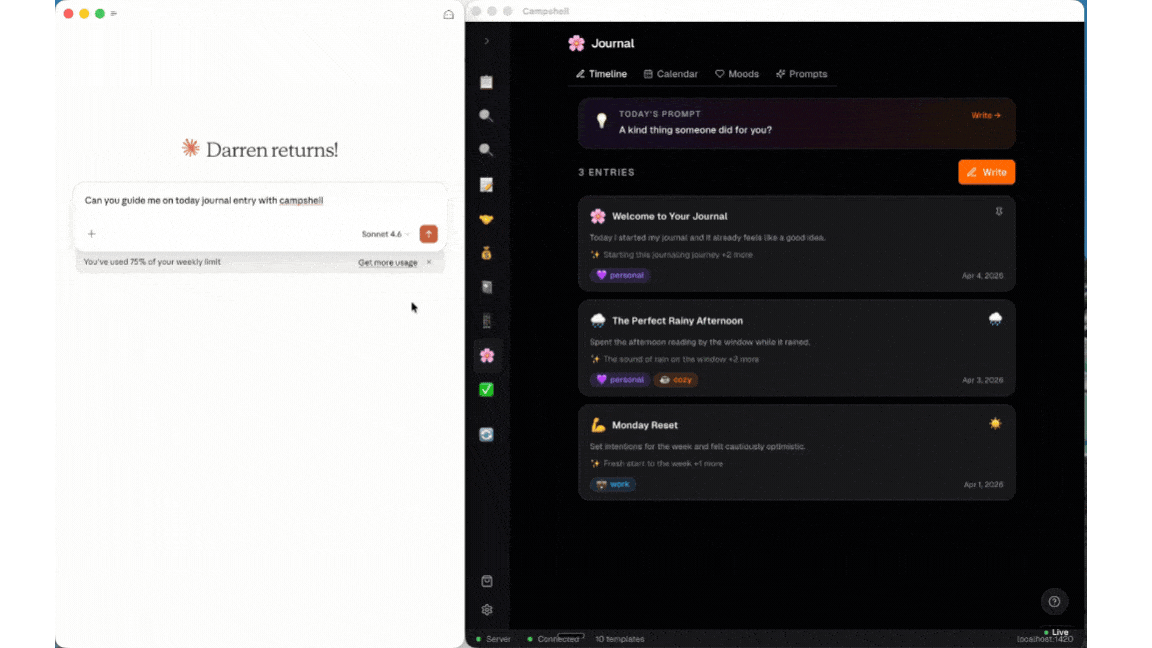This screenshot has width=1152, height=648.
Task: Switch to the Calendar tab
Action: click(671, 74)
